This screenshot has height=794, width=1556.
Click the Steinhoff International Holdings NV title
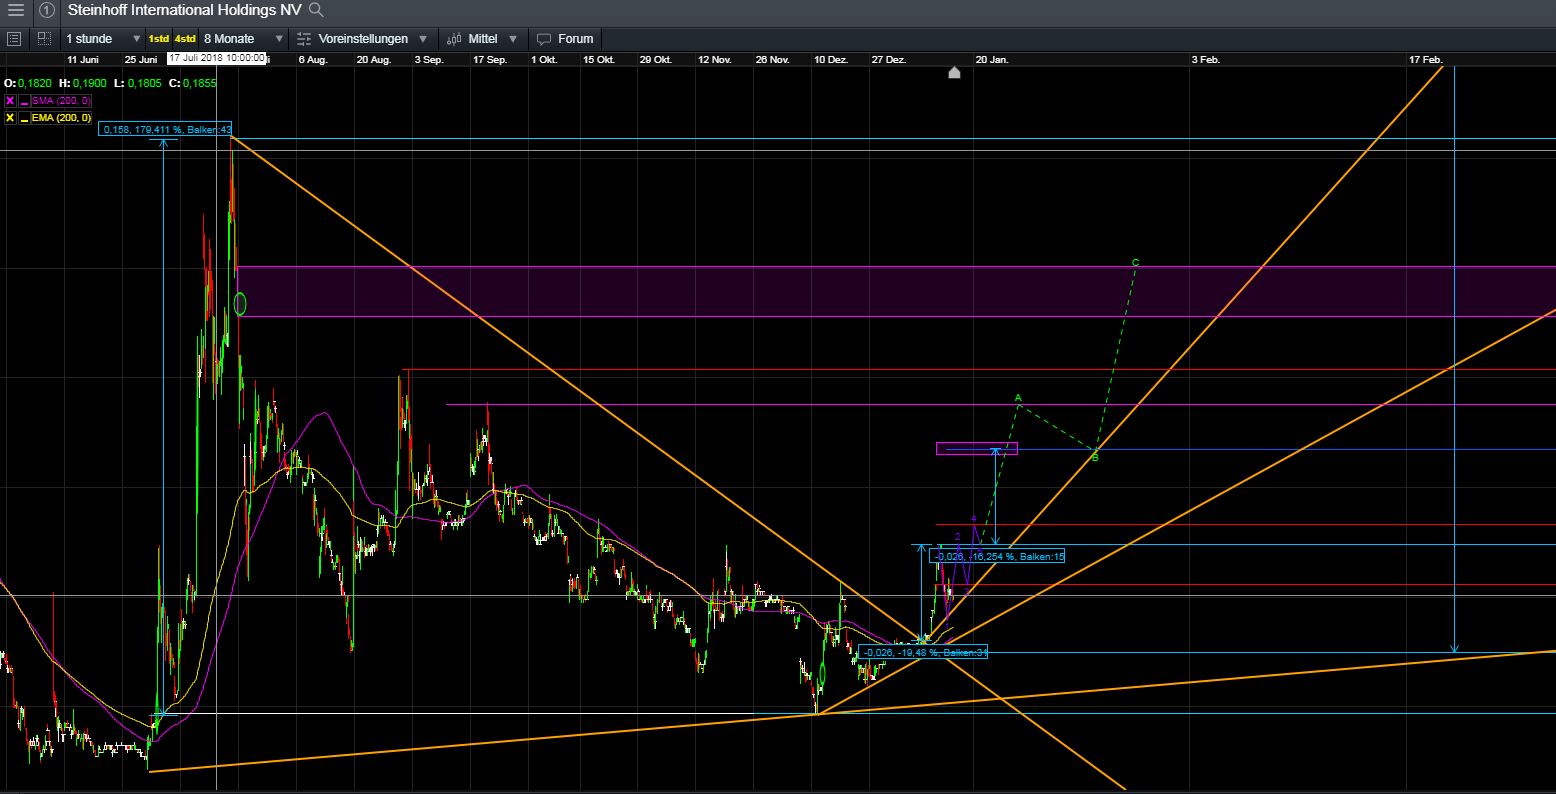tap(185, 10)
